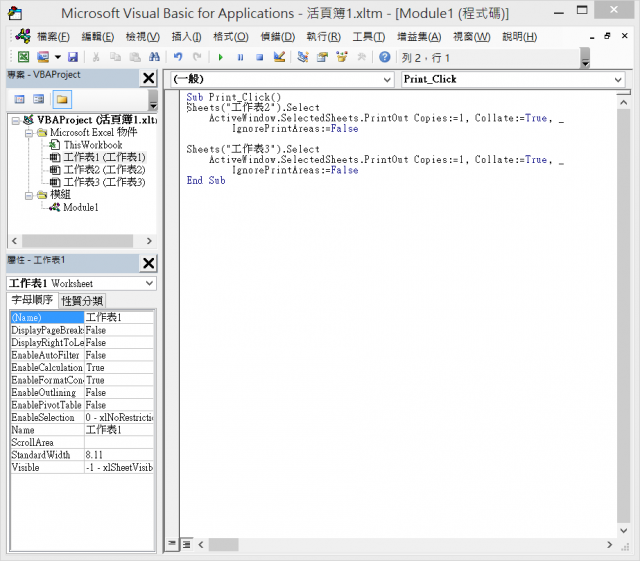Open the 檢視(V) menu
This screenshot has height=561, width=640.
pyautogui.click(x=142, y=37)
